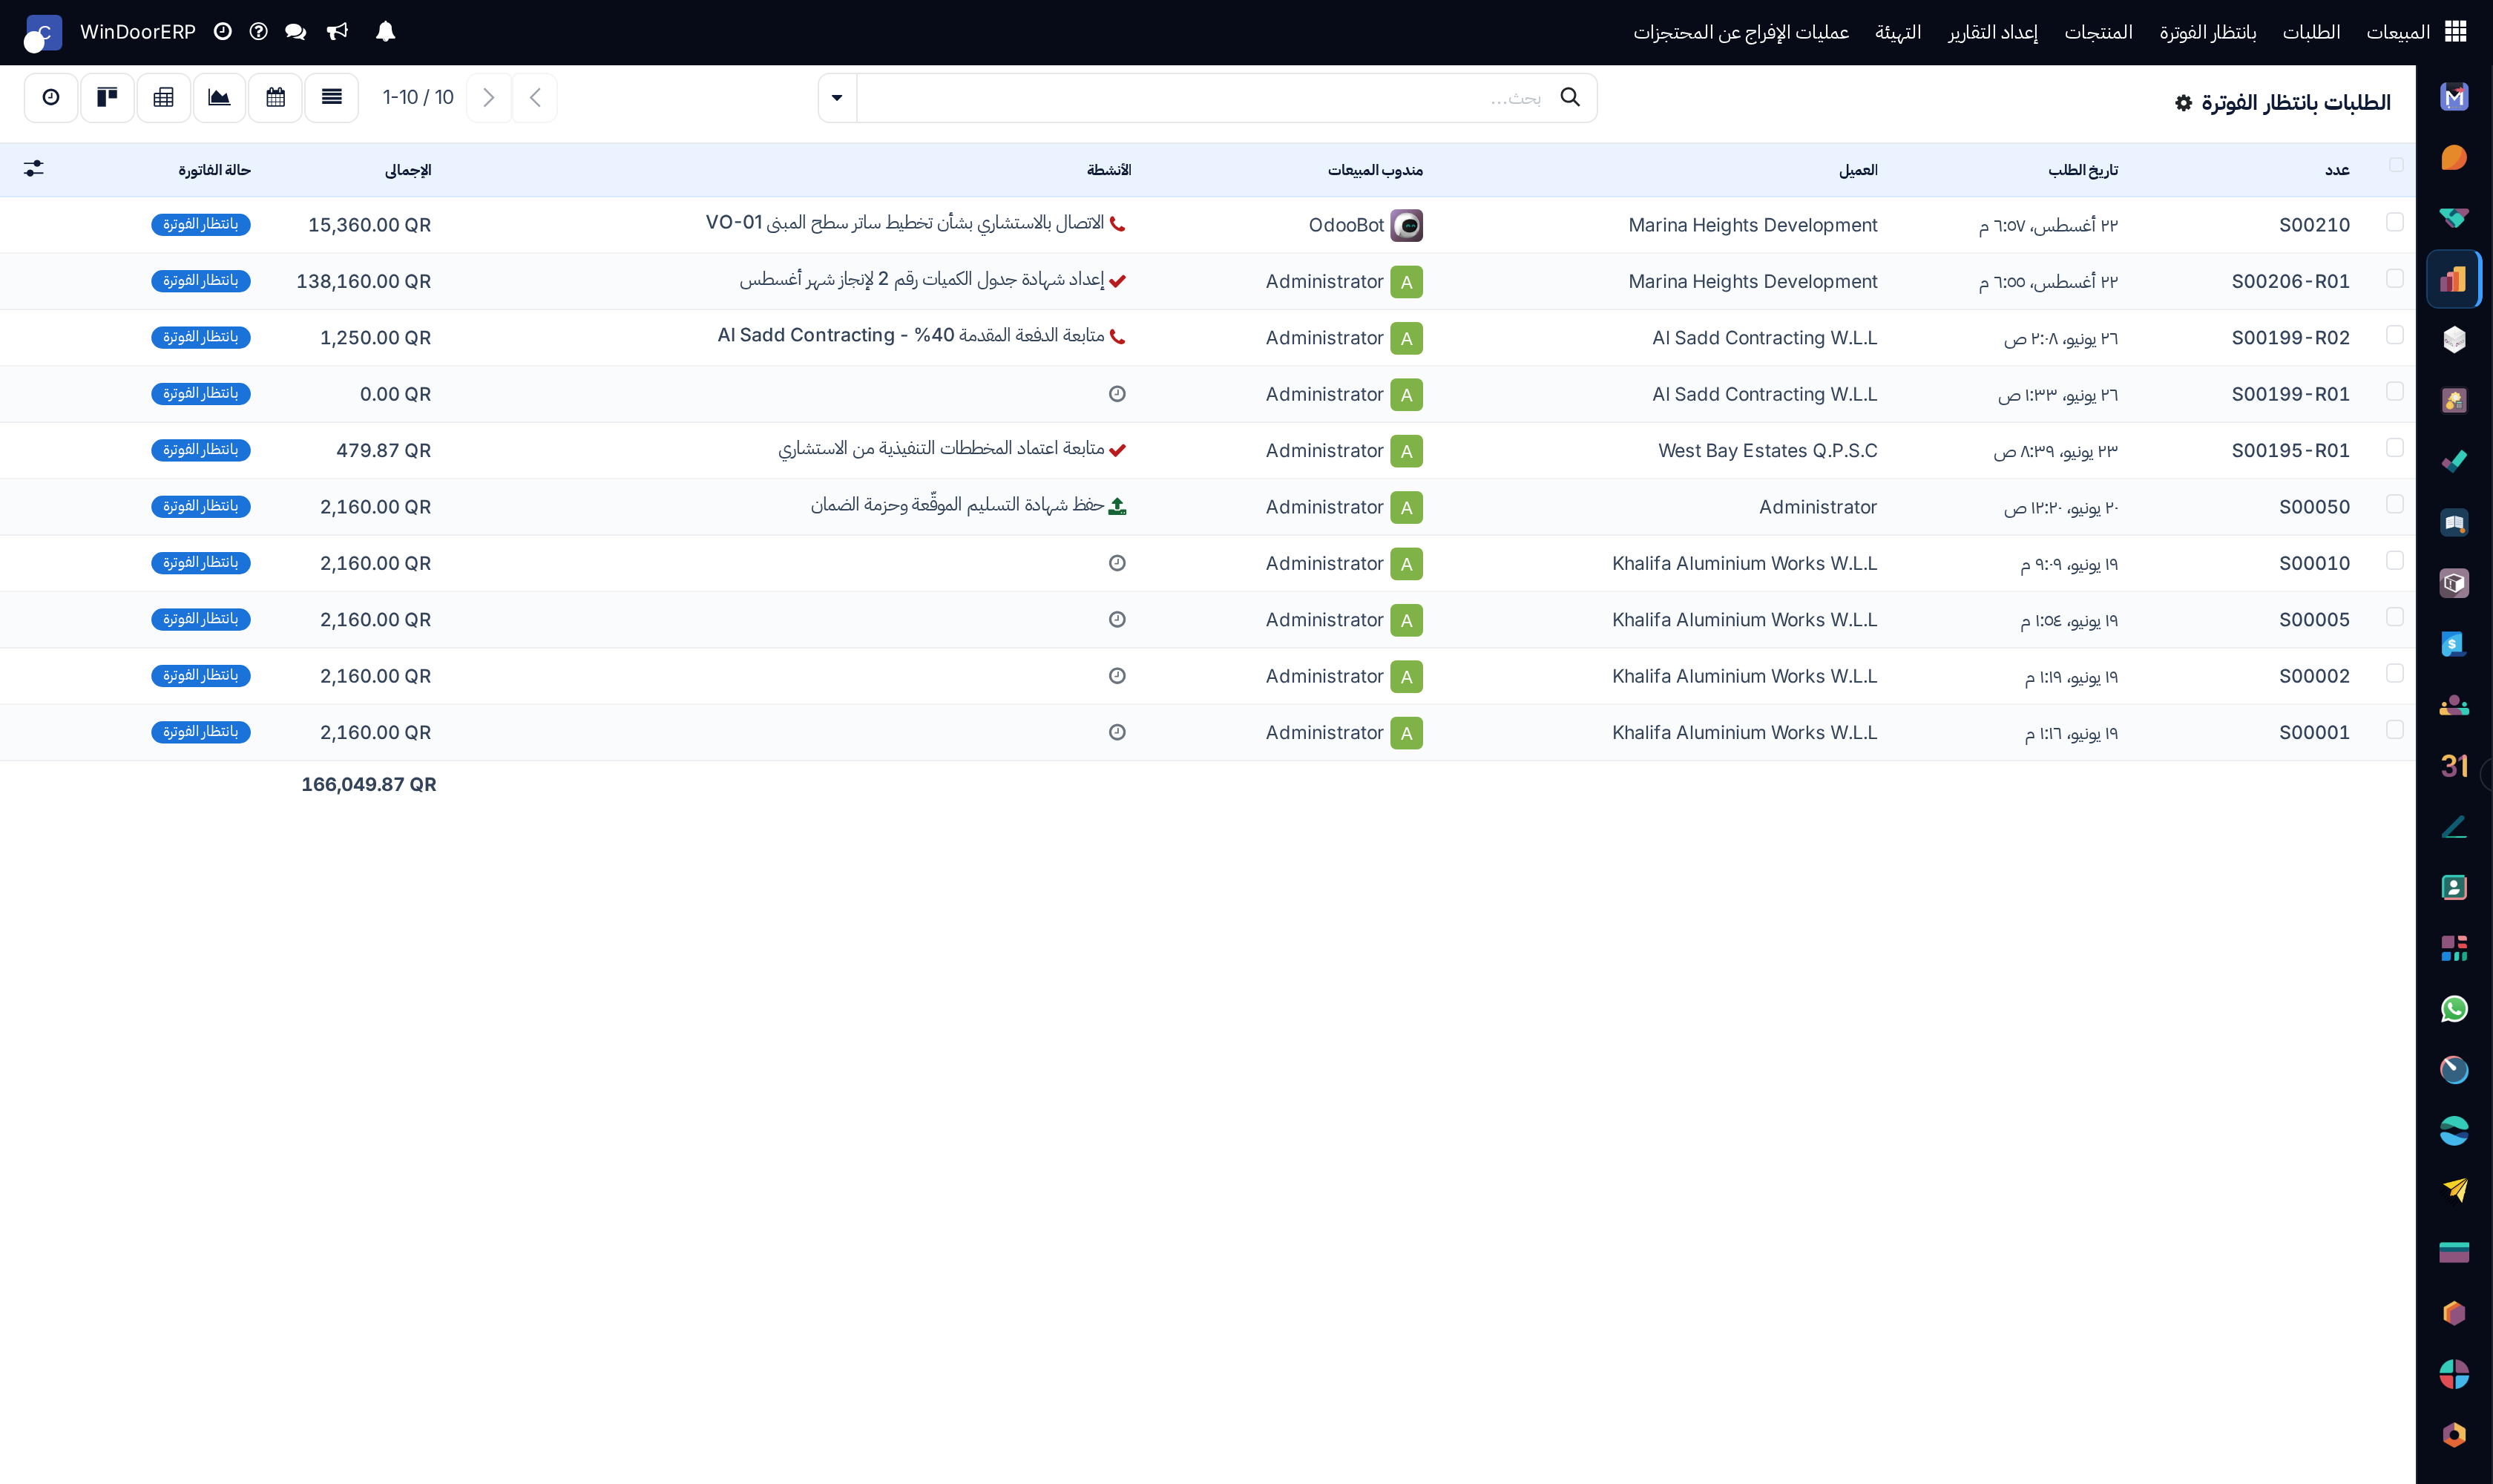Click بانتظار الفوترة badge on S00001 row
This screenshot has width=2493, height=1484.
click(x=201, y=732)
